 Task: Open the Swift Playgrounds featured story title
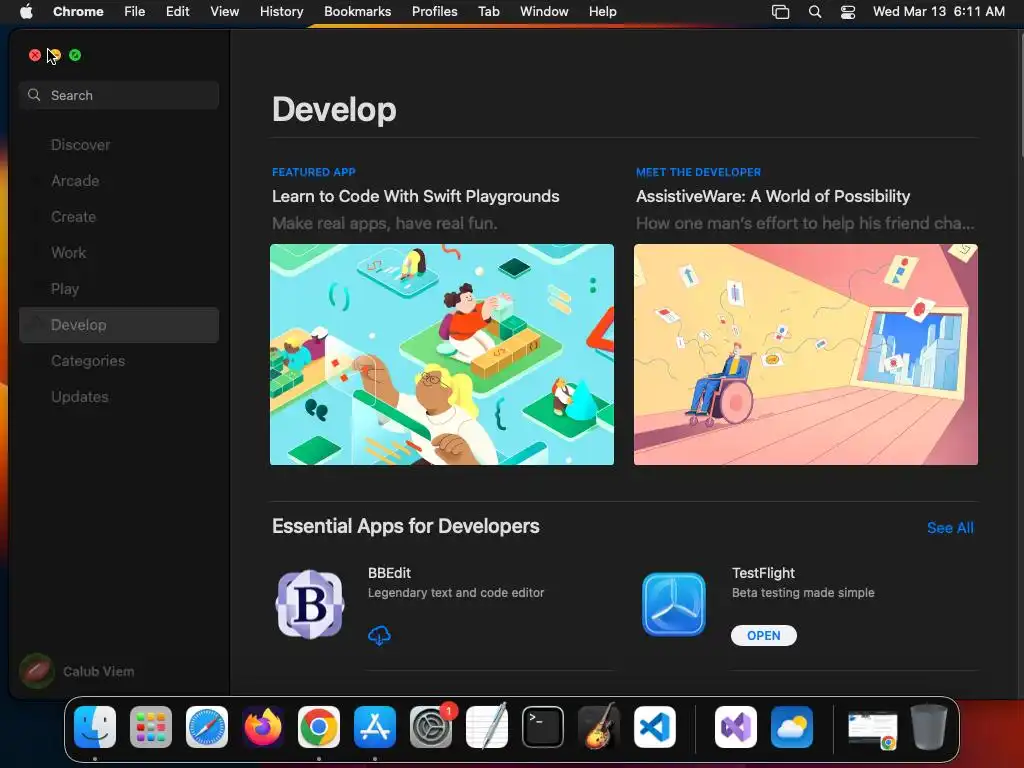pos(415,196)
